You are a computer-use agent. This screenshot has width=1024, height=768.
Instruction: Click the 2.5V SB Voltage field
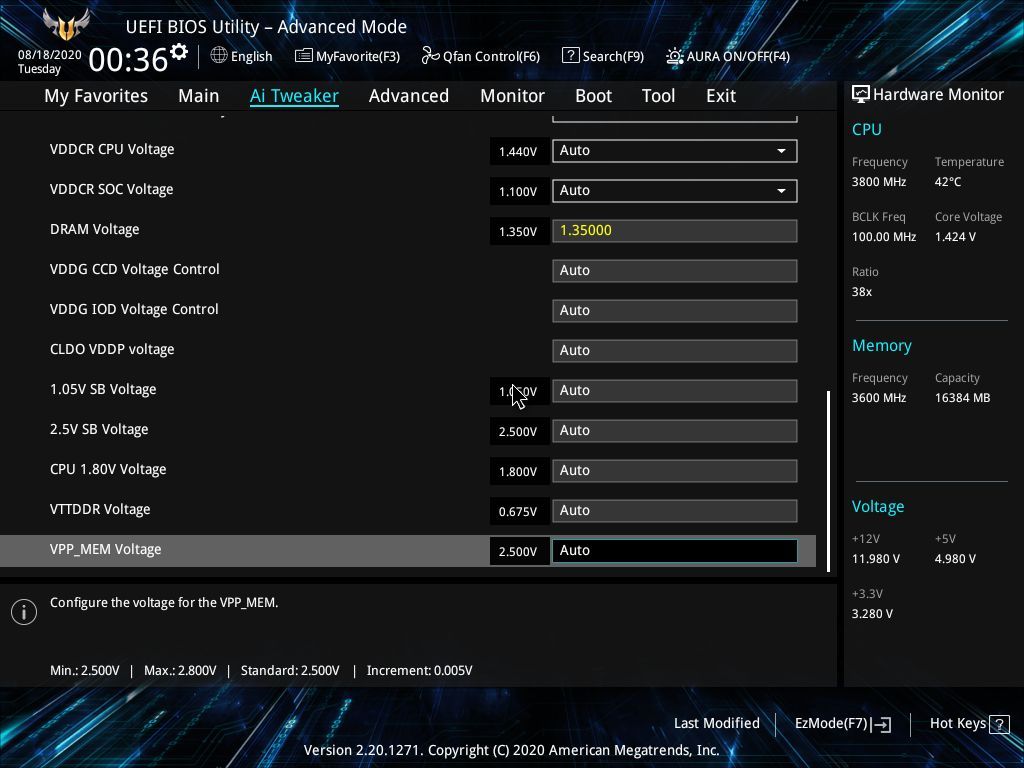click(675, 431)
